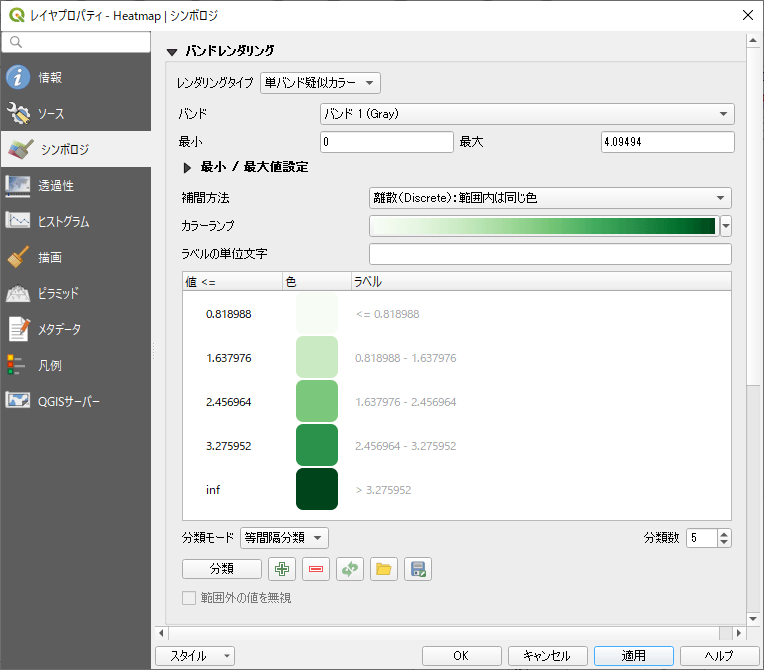Click the ヘルプ button

(720, 656)
